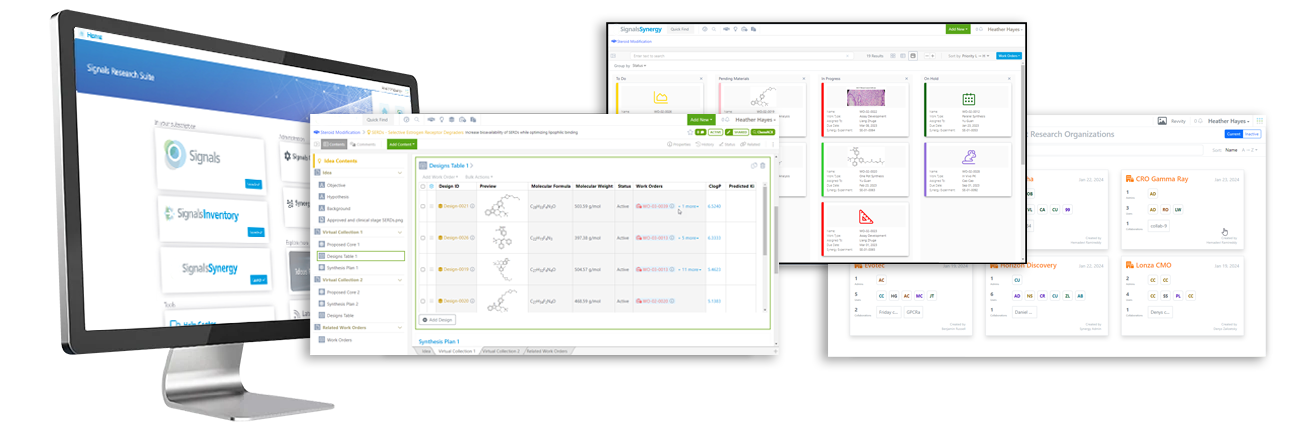Expand the Add Content dropdown

402,144
